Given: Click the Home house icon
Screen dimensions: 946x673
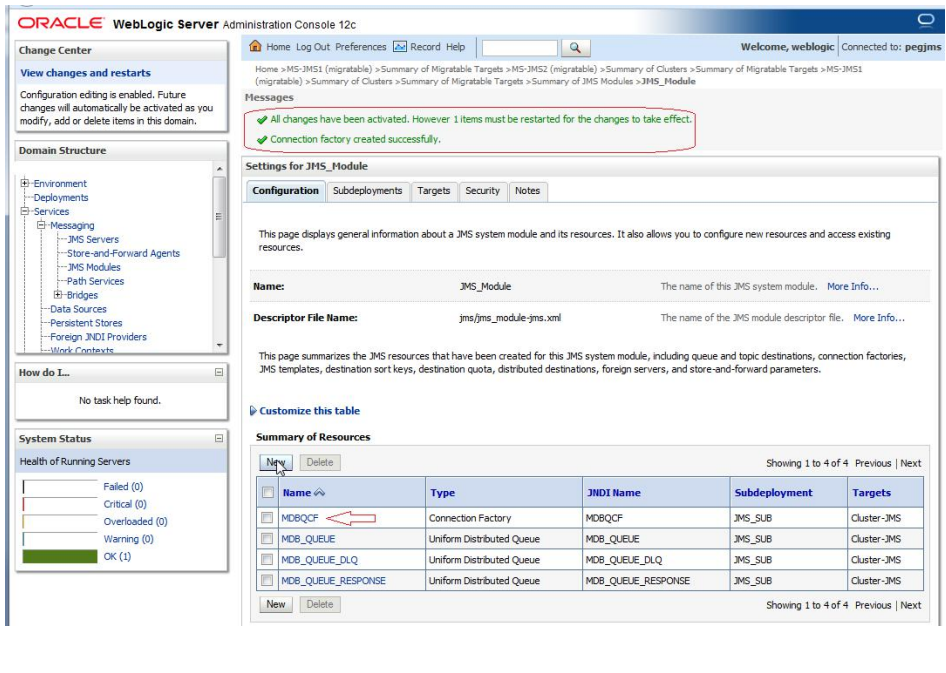Looking at the screenshot, I should [x=255, y=46].
